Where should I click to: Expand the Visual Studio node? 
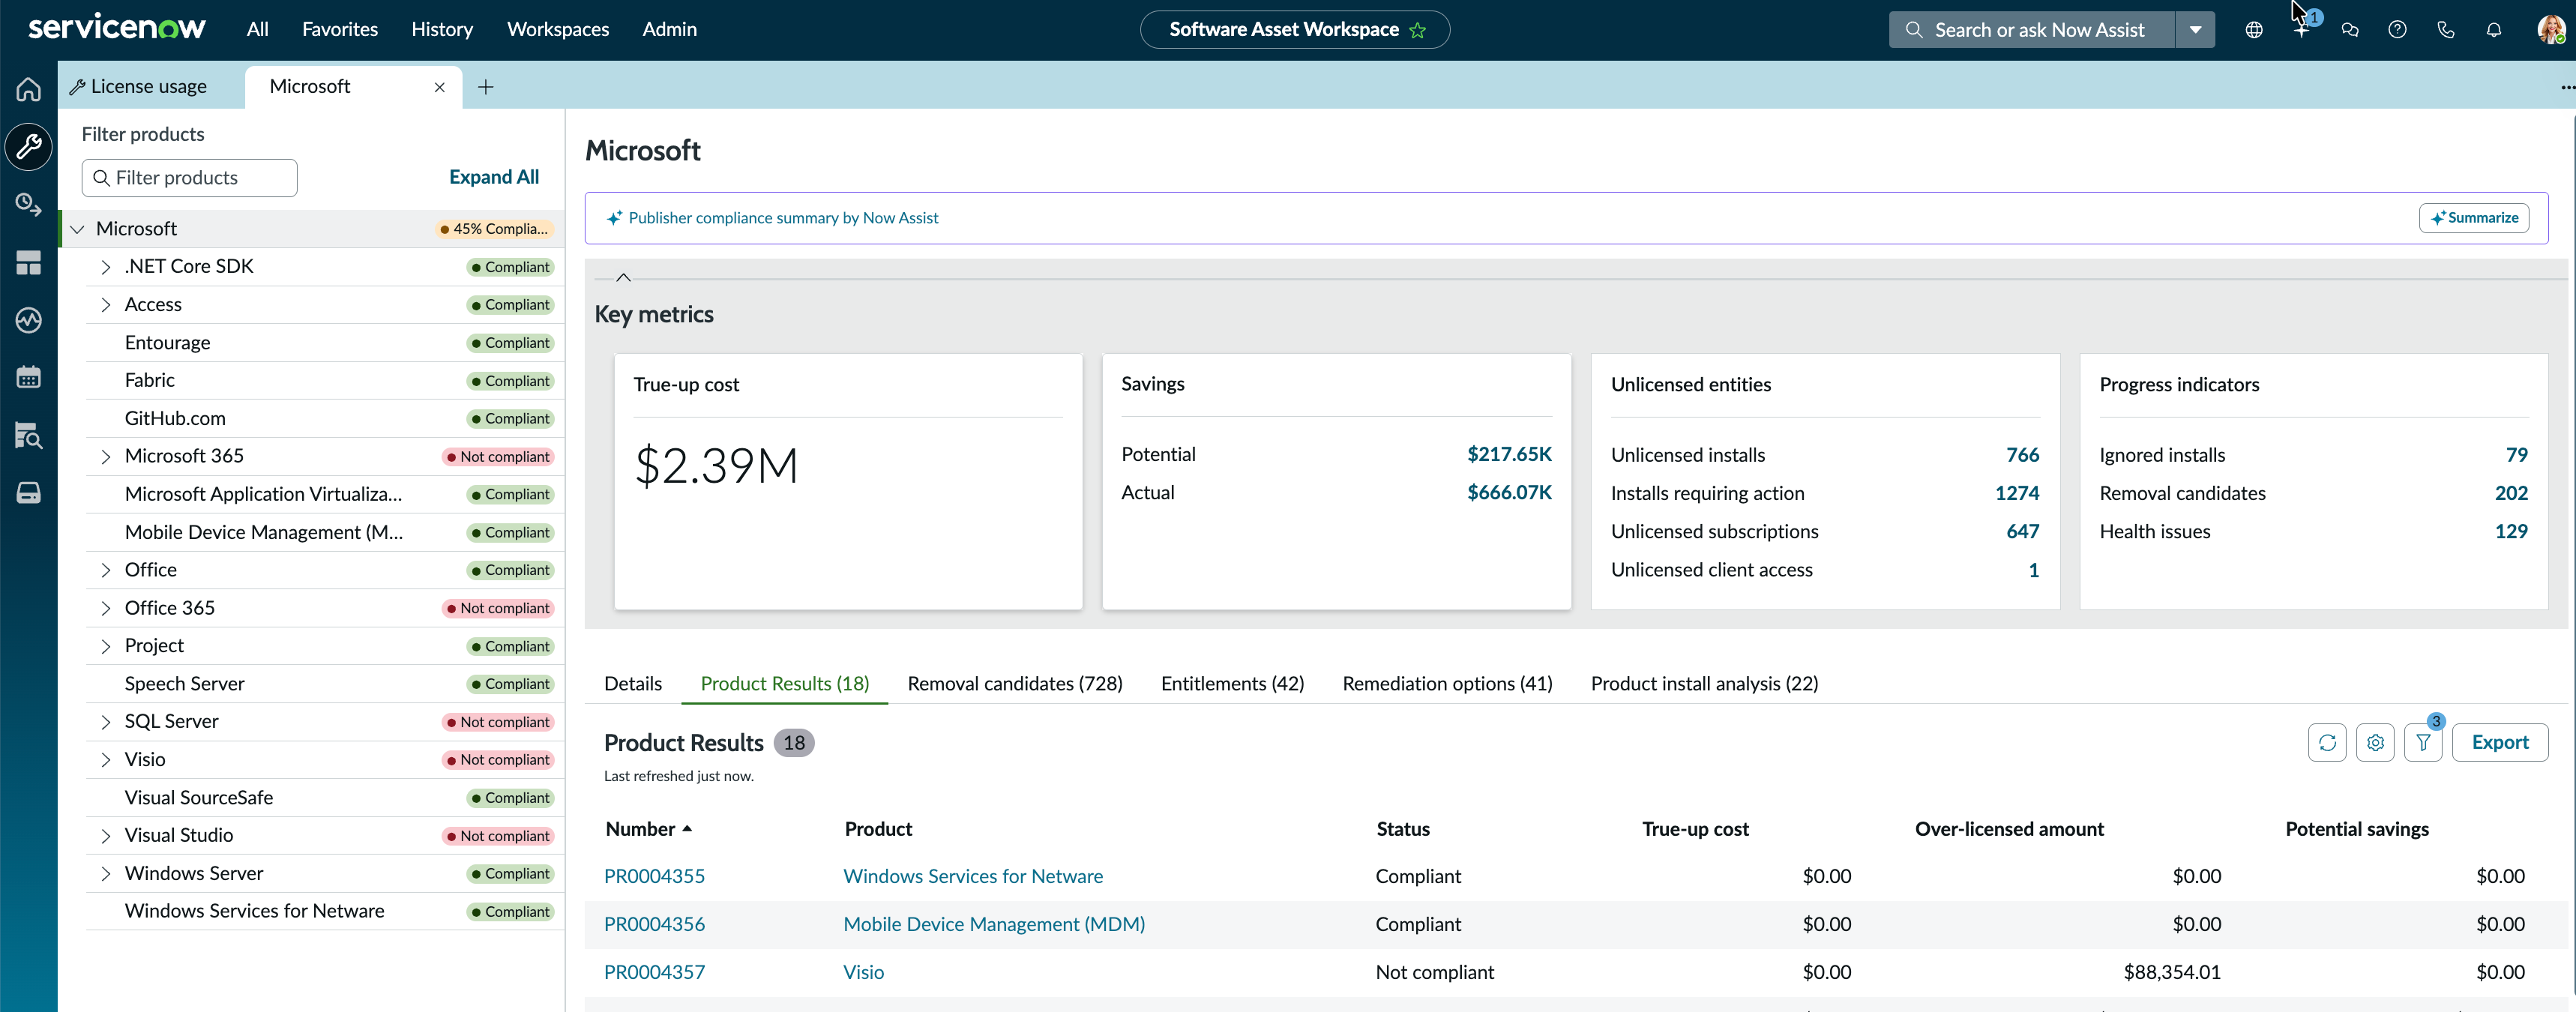coord(105,836)
